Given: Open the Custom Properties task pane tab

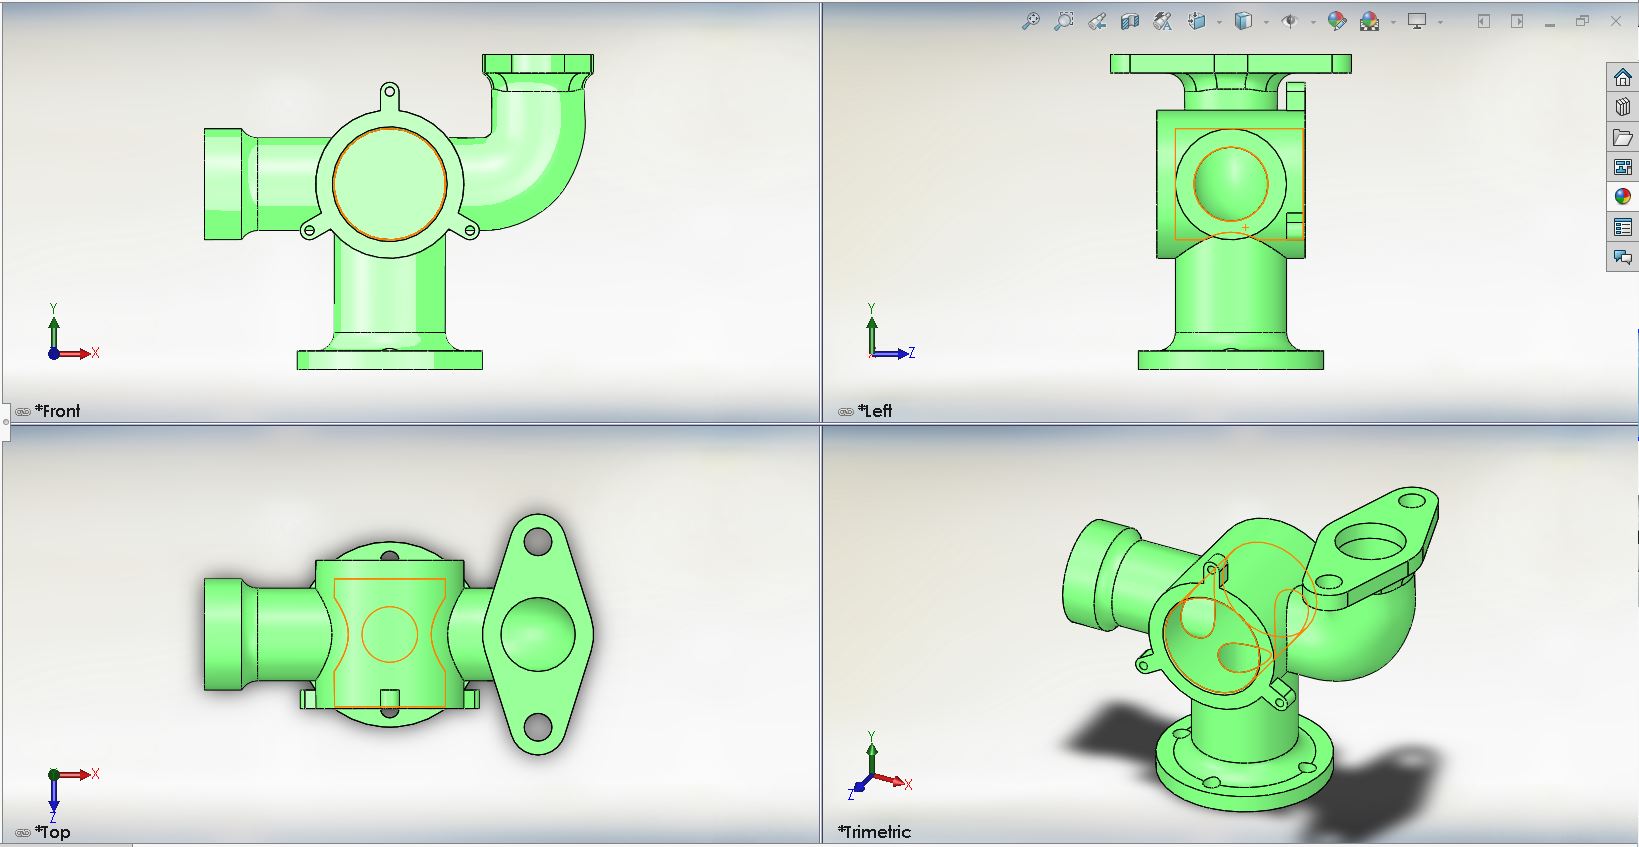Looking at the screenshot, I should pyautogui.click(x=1622, y=228).
